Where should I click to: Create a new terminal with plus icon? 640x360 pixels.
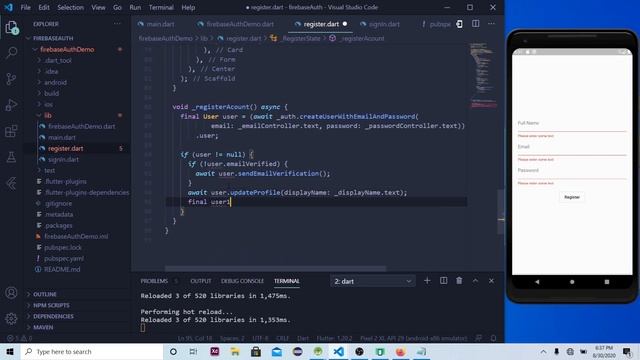click(427, 281)
